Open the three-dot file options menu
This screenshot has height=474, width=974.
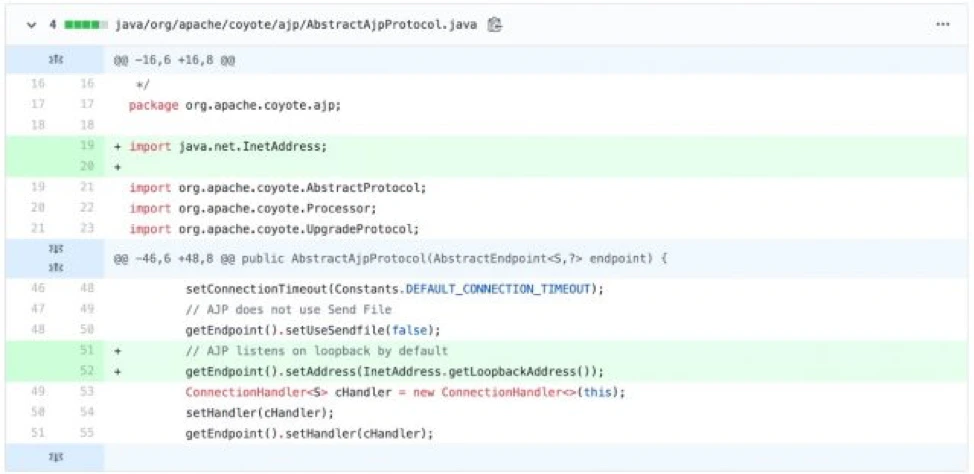tap(942, 24)
